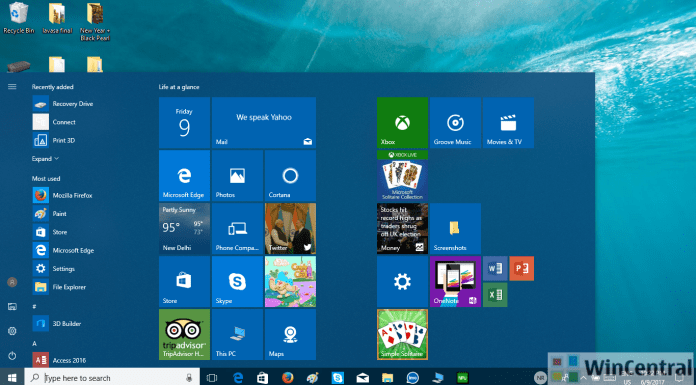Click the Life at a glance group title
696x385 pixels.
[x=179, y=87]
